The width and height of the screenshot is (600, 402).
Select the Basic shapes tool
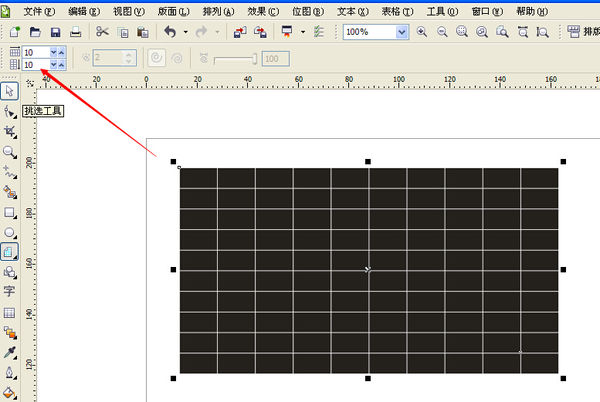click(x=10, y=272)
